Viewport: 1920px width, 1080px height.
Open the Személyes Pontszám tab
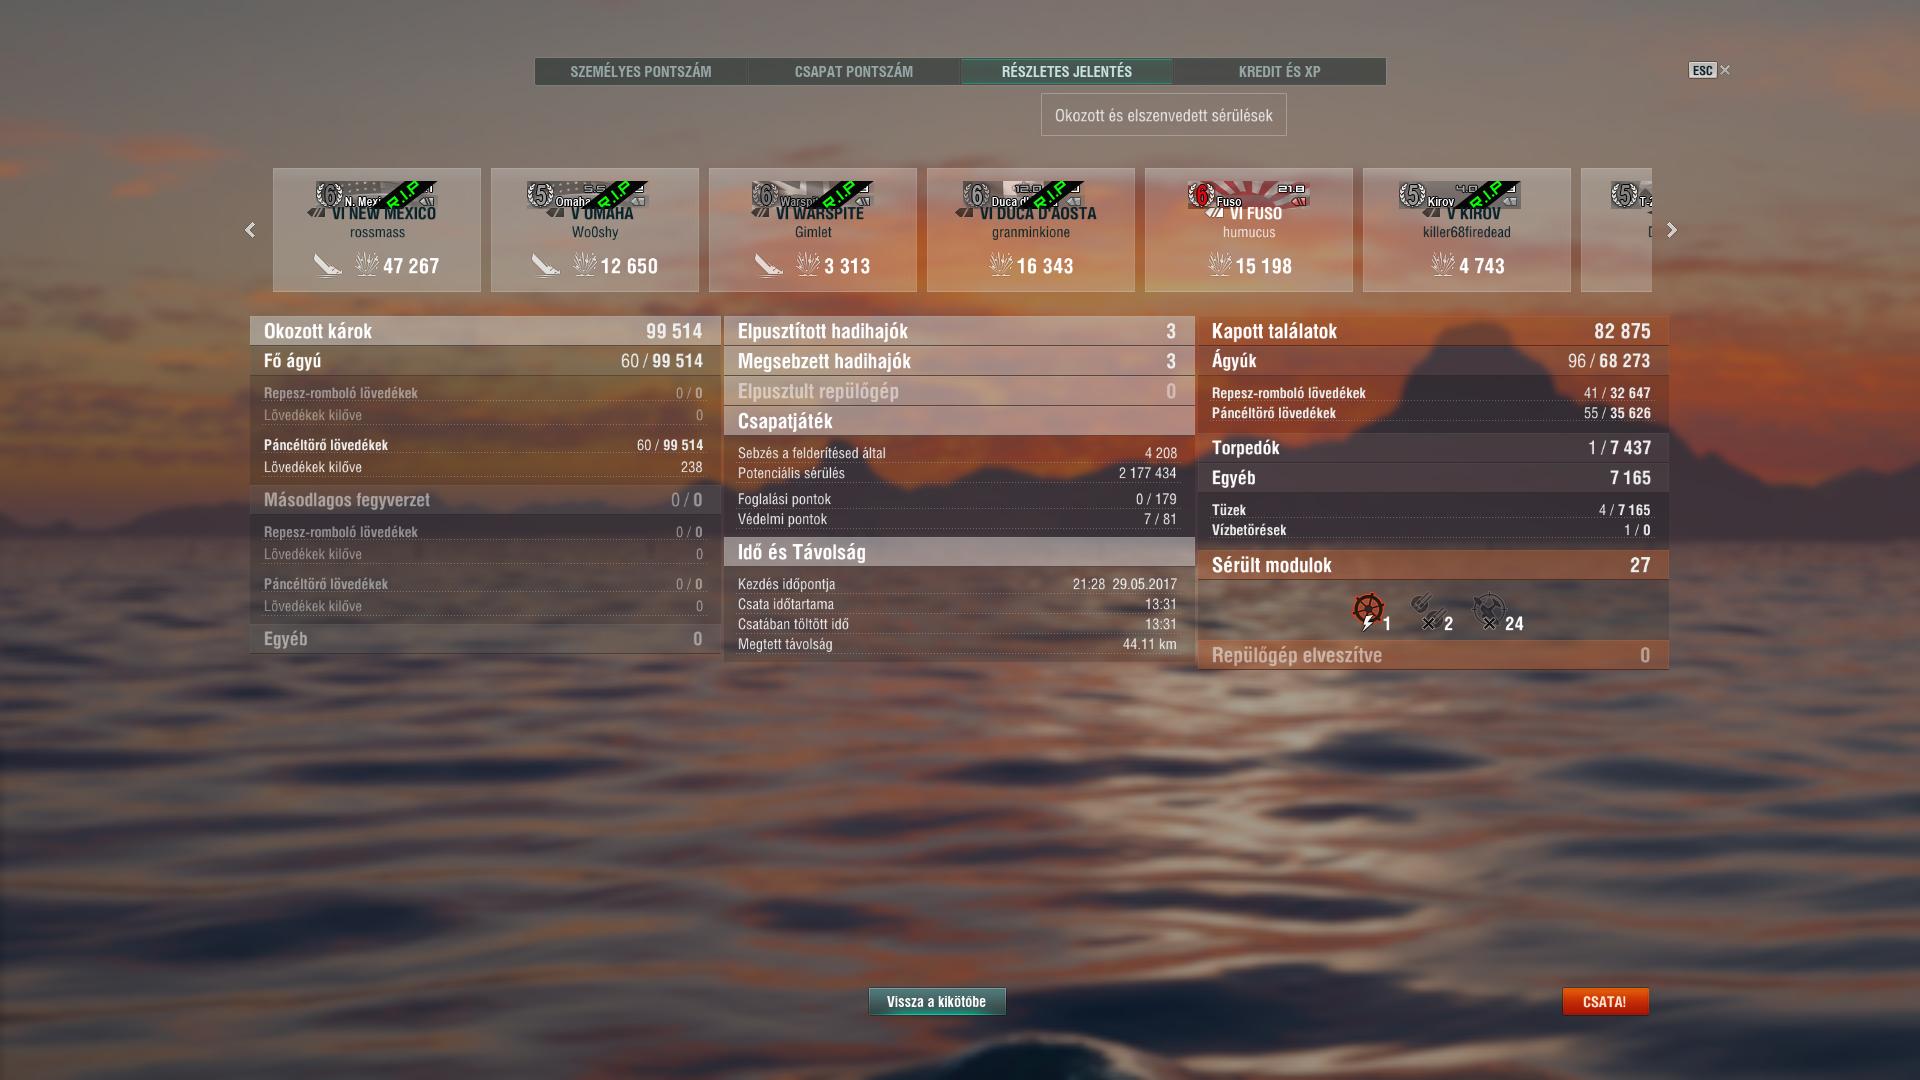click(641, 72)
